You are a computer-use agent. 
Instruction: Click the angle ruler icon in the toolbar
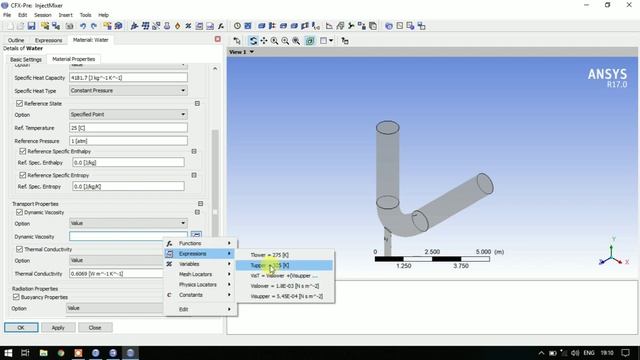329,26
